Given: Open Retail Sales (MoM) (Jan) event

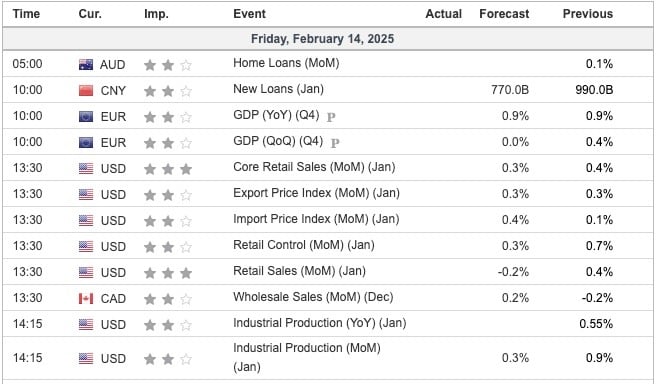Looking at the screenshot, I should coord(299,271).
